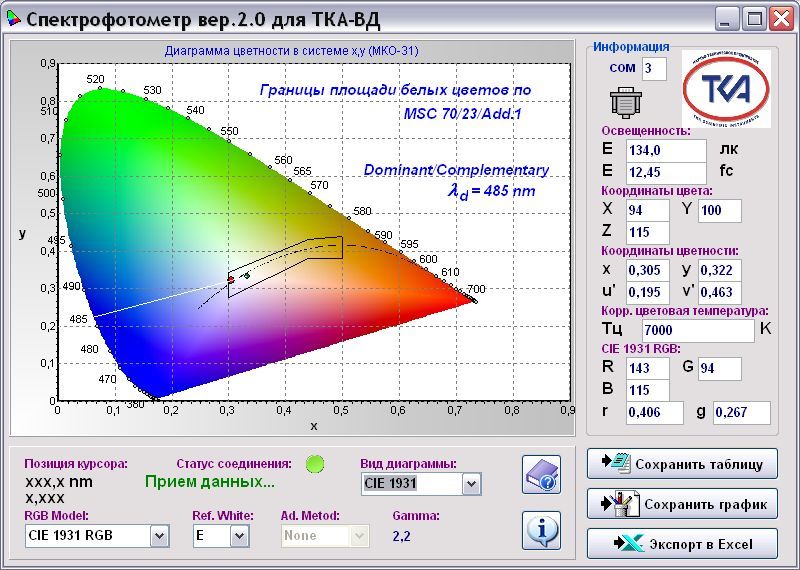Expand the Вид диаграммы dropdown
Image resolution: width=800 pixels, height=570 pixels.
point(471,484)
